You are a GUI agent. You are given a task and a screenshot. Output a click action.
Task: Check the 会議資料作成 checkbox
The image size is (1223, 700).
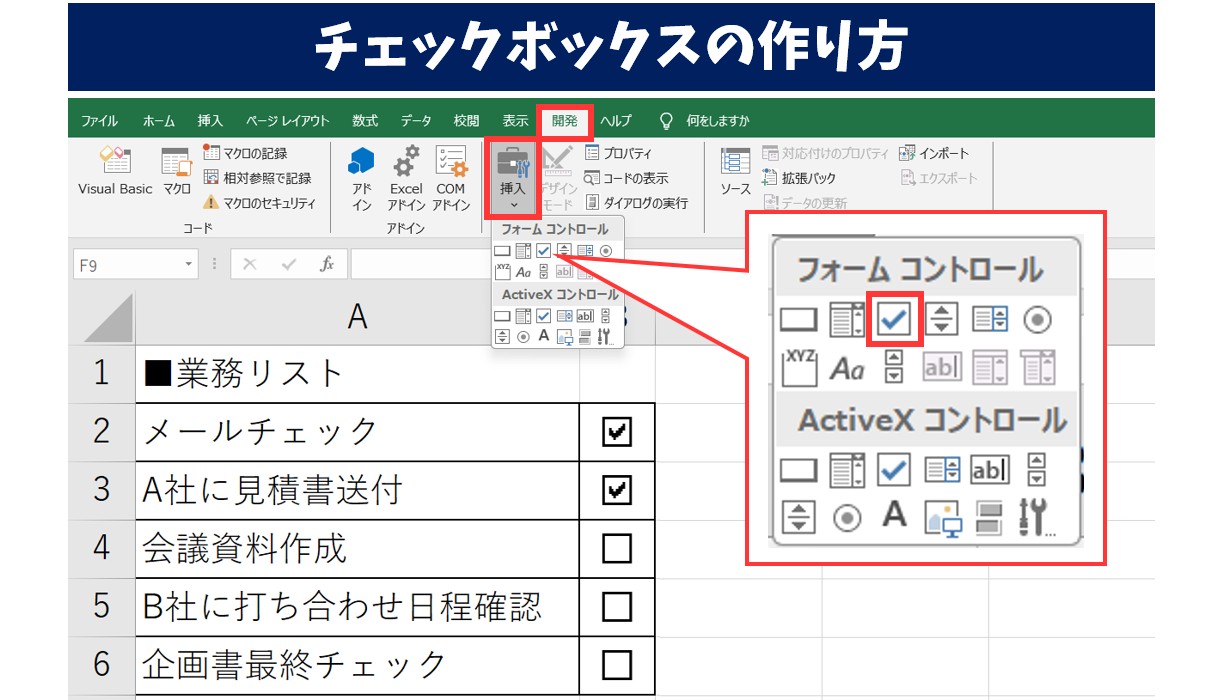click(617, 548)
